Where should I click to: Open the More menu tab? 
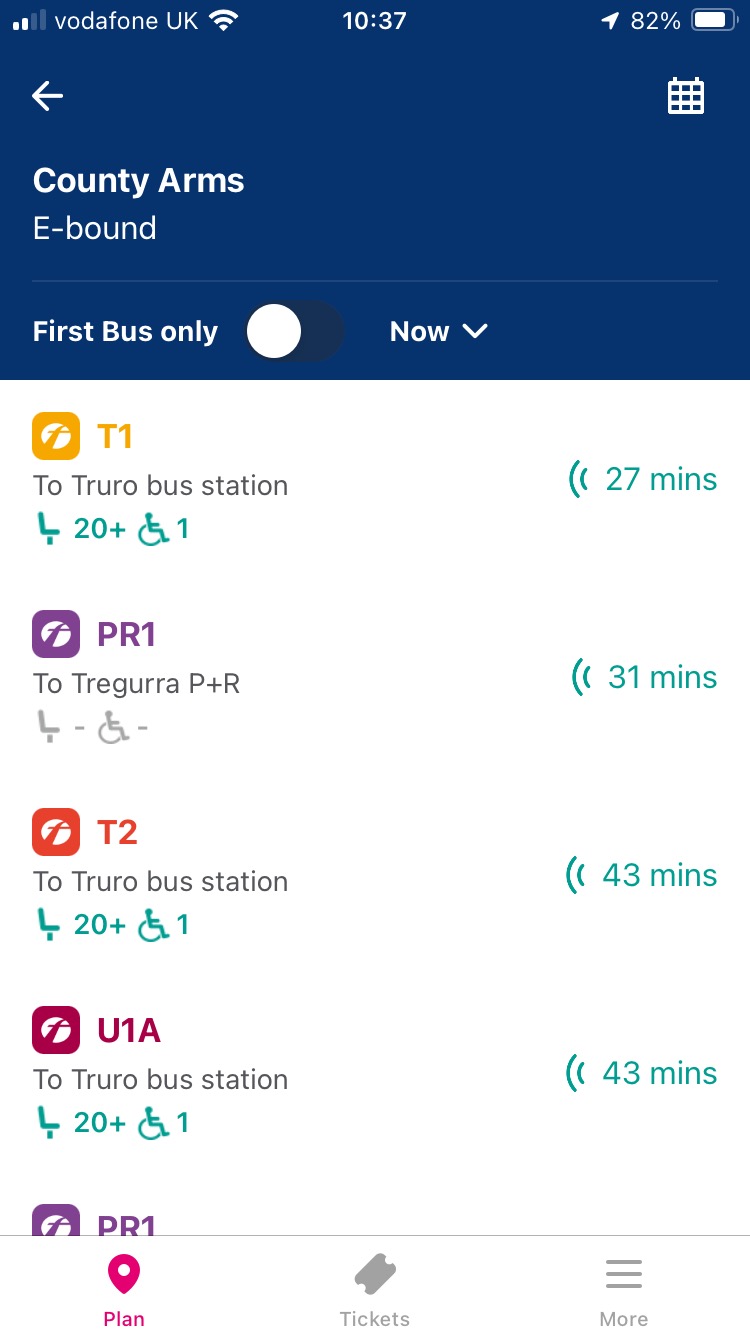624,1290
